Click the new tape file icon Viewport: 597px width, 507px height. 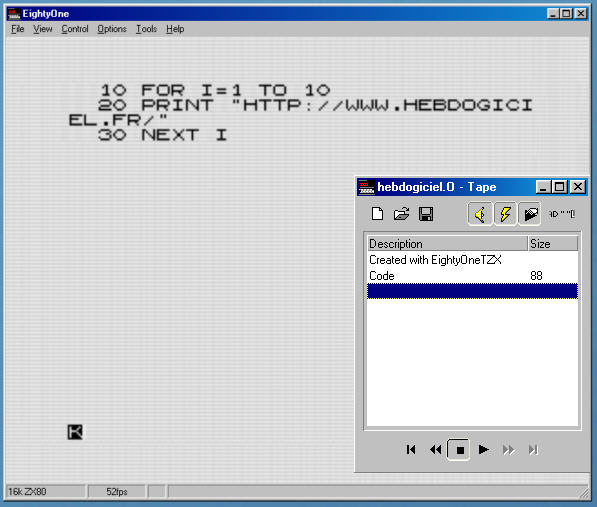tap(377, 214)
